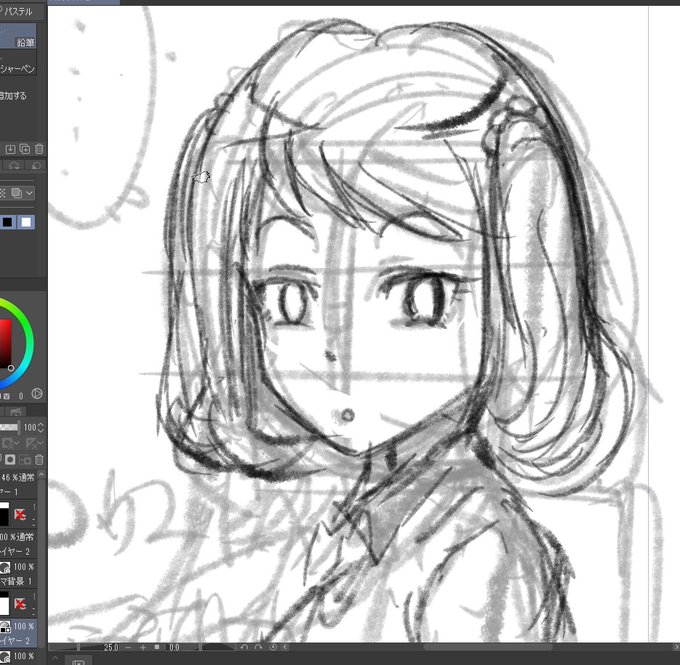
Task: Click the V value label under color wheel
Action: pos(7,396)
